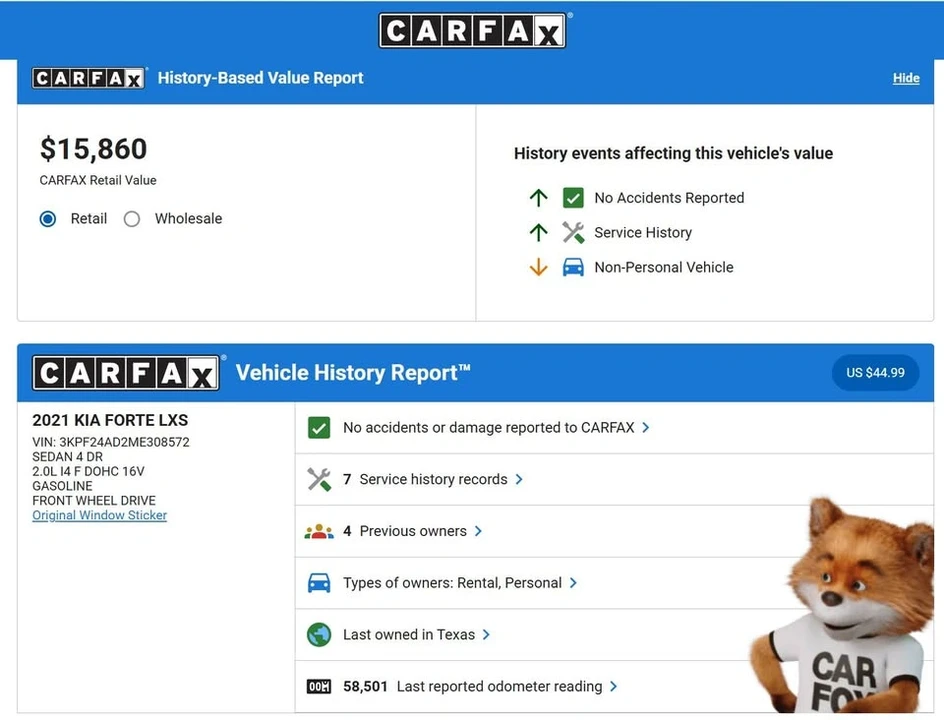Click blue car icon next to Non-Personal Vehicle

pyautogui.click(x=573, y=267)
